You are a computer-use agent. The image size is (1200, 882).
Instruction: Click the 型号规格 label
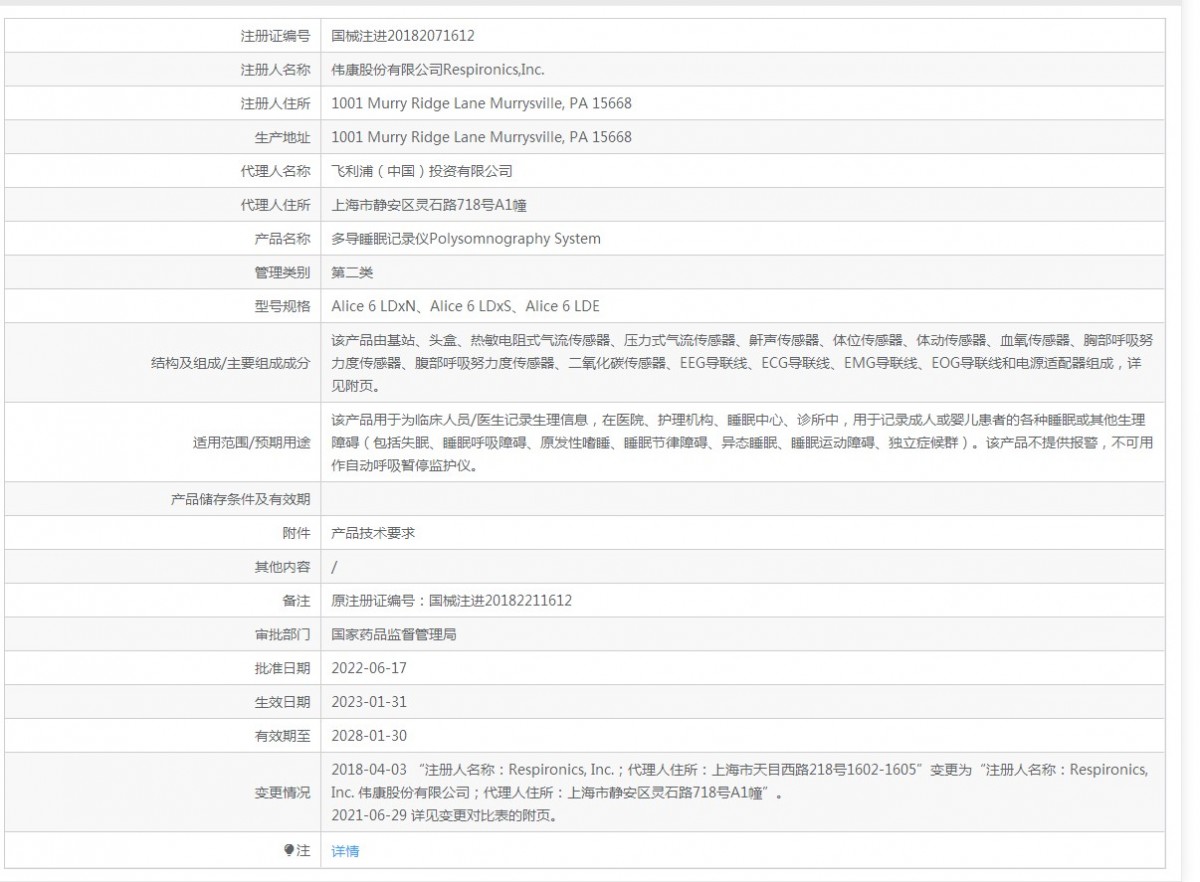[282, 306]
